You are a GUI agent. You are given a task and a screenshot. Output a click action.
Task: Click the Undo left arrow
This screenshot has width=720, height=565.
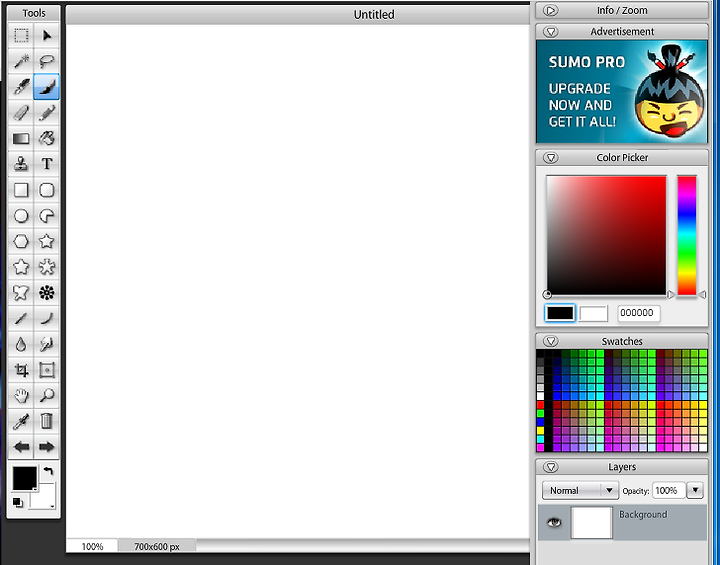(21, 446)
